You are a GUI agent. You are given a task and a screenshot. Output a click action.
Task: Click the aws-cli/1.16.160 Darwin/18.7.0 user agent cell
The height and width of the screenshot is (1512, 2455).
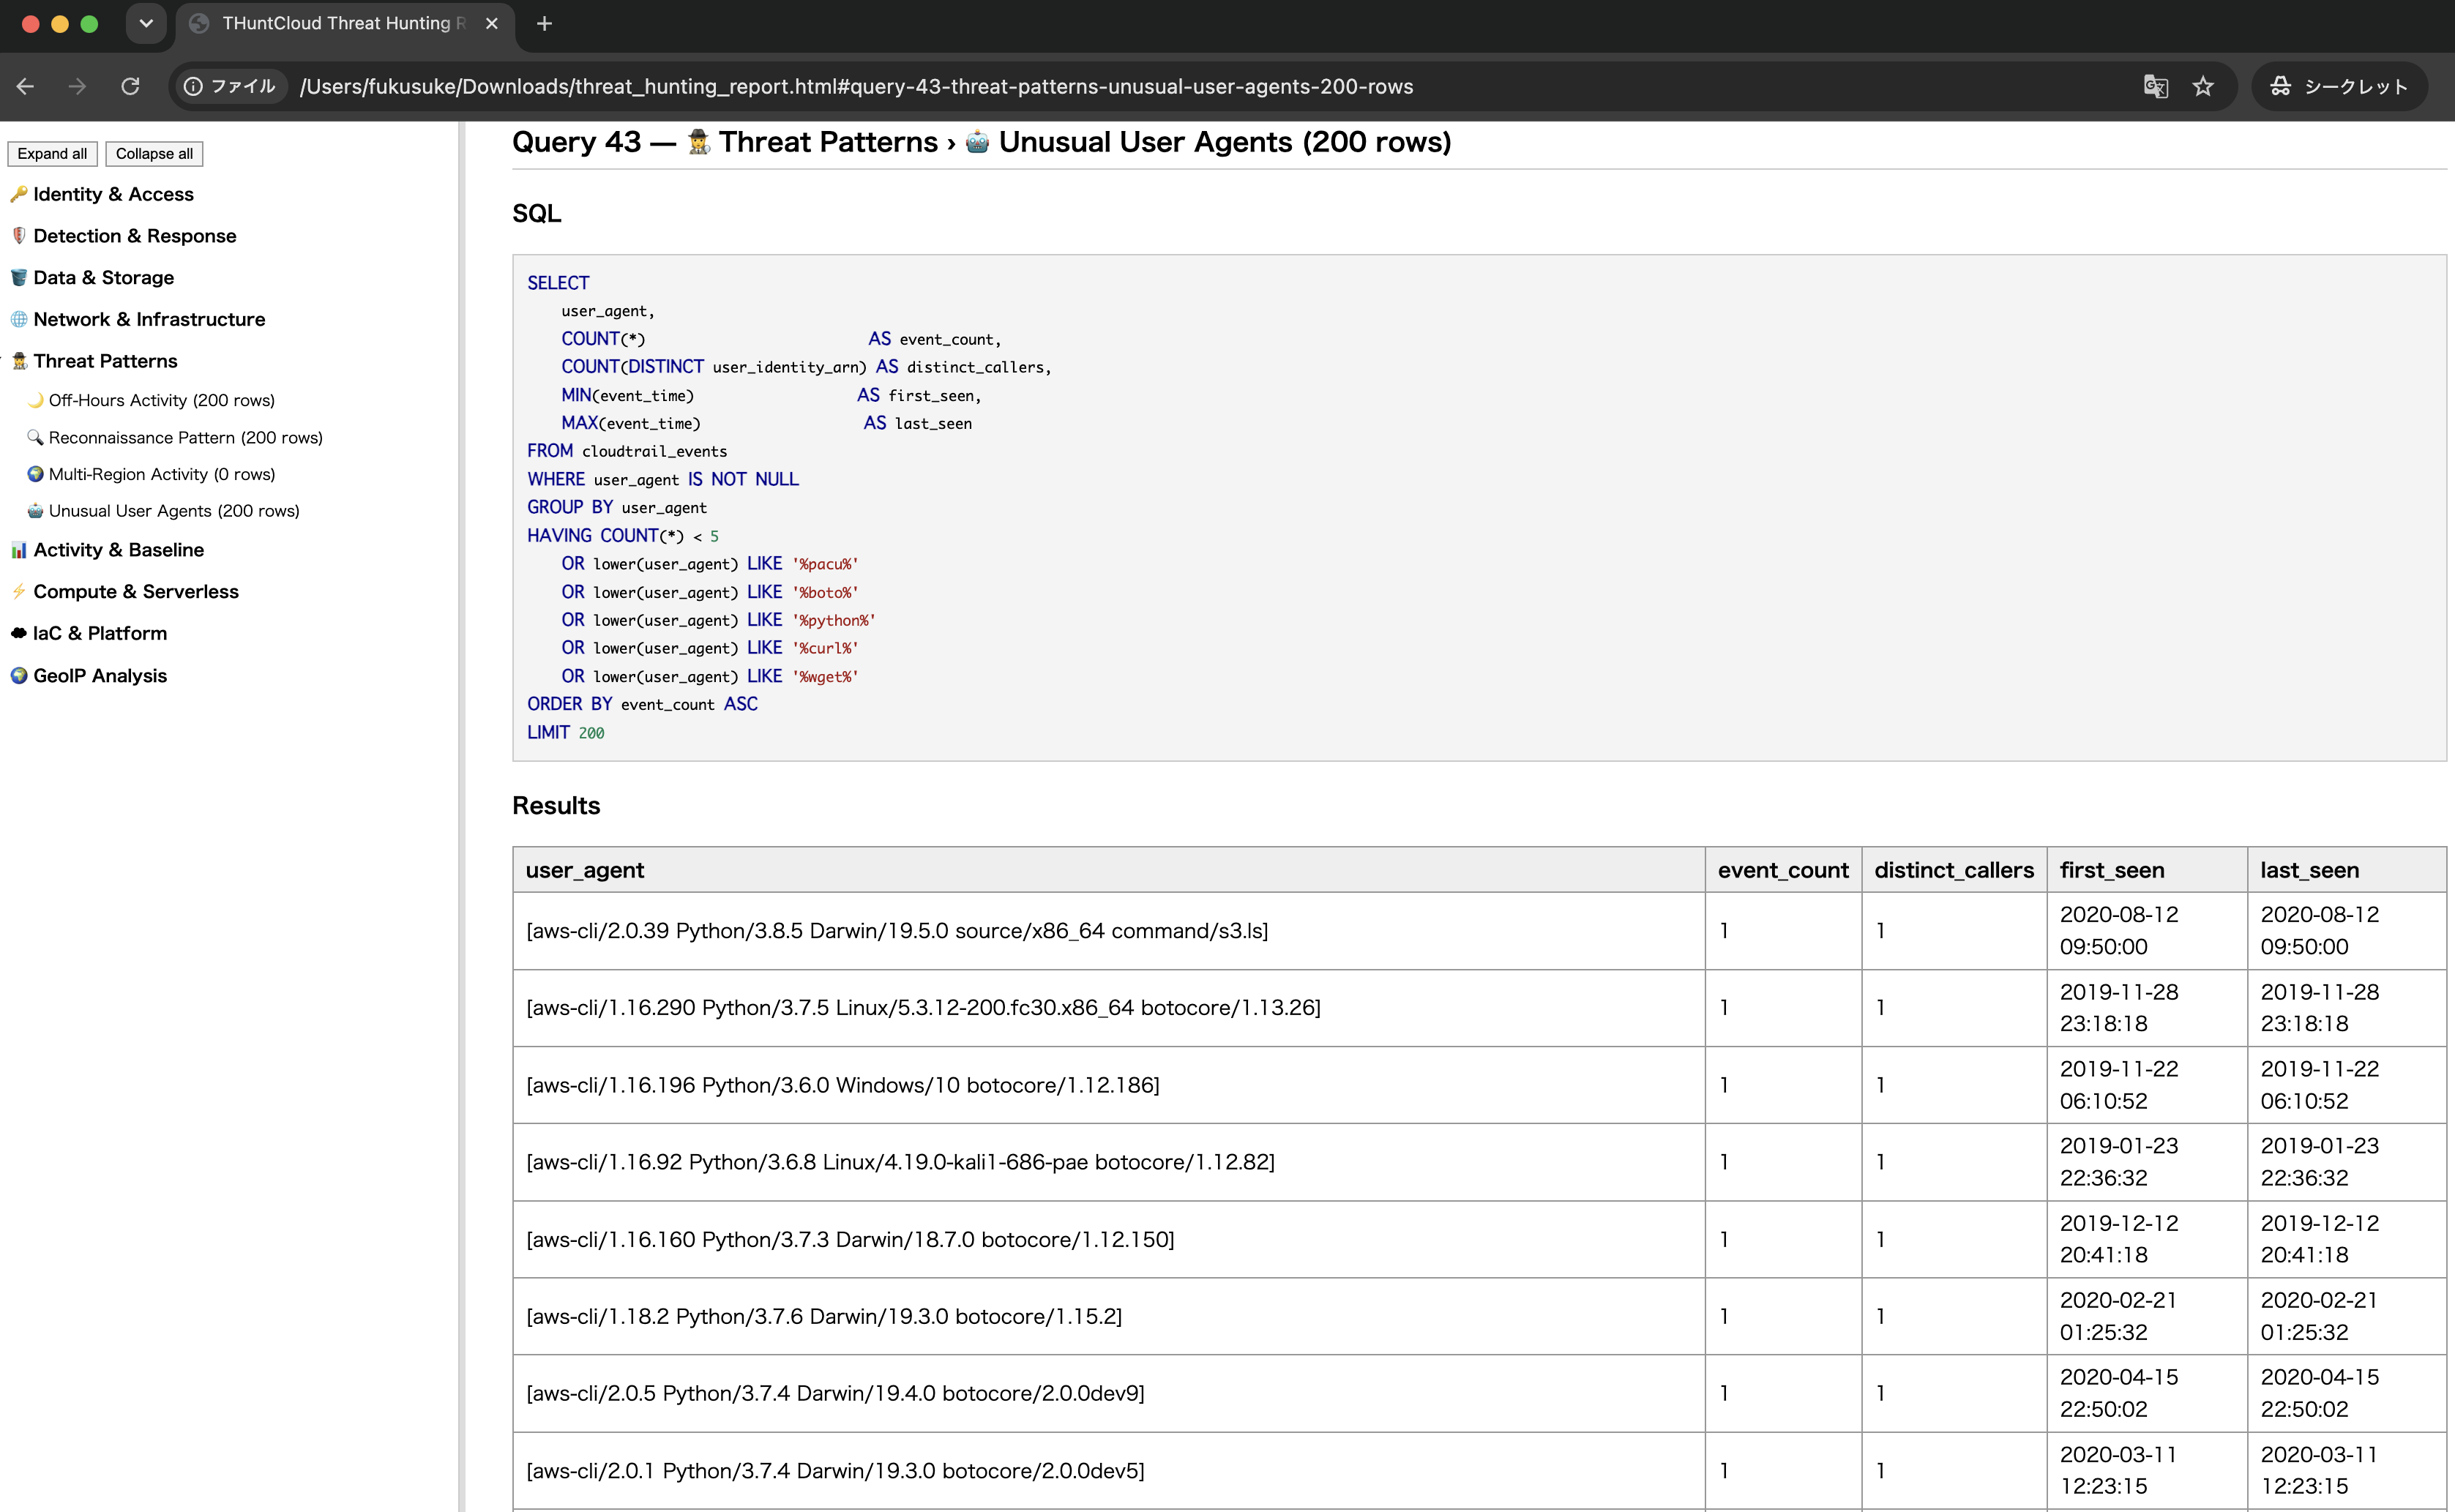[1108, 1239]
